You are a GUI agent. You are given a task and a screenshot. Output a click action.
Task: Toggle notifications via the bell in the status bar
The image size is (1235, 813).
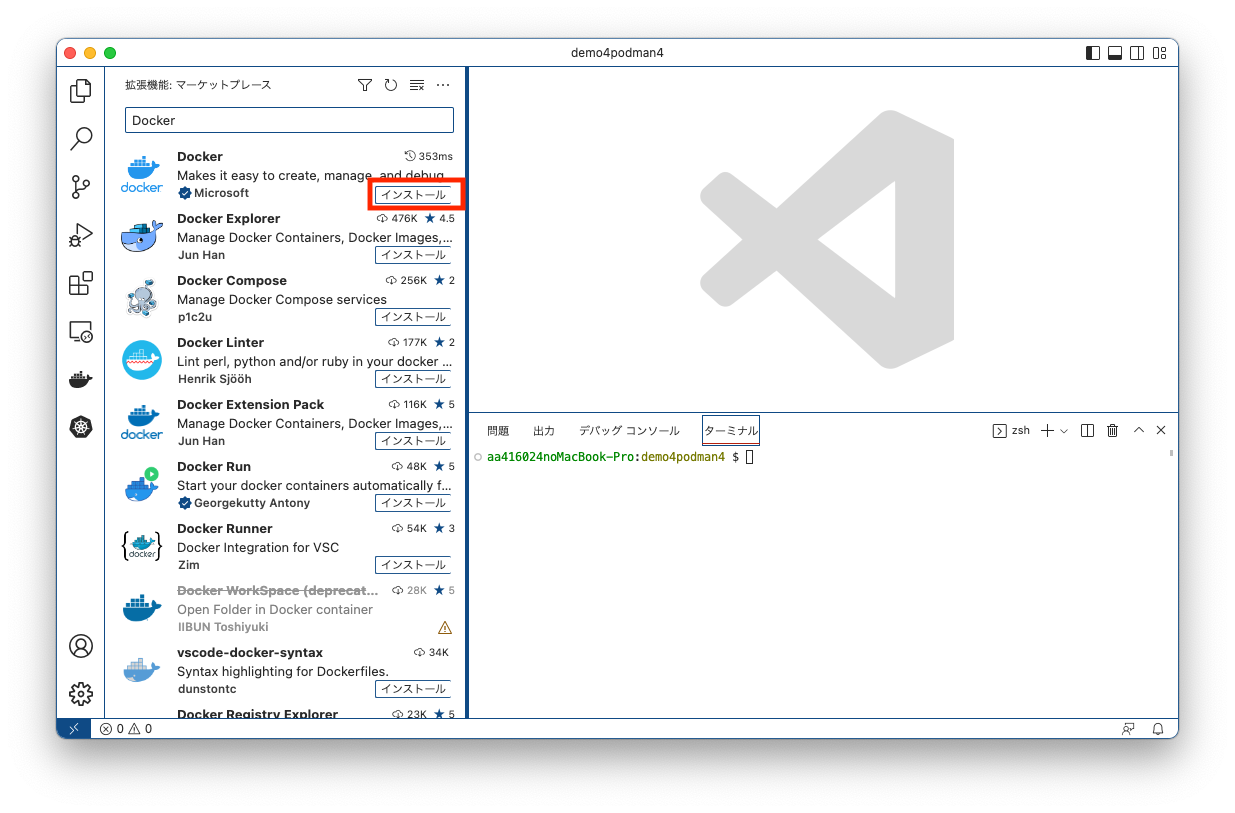(1158, 728)
